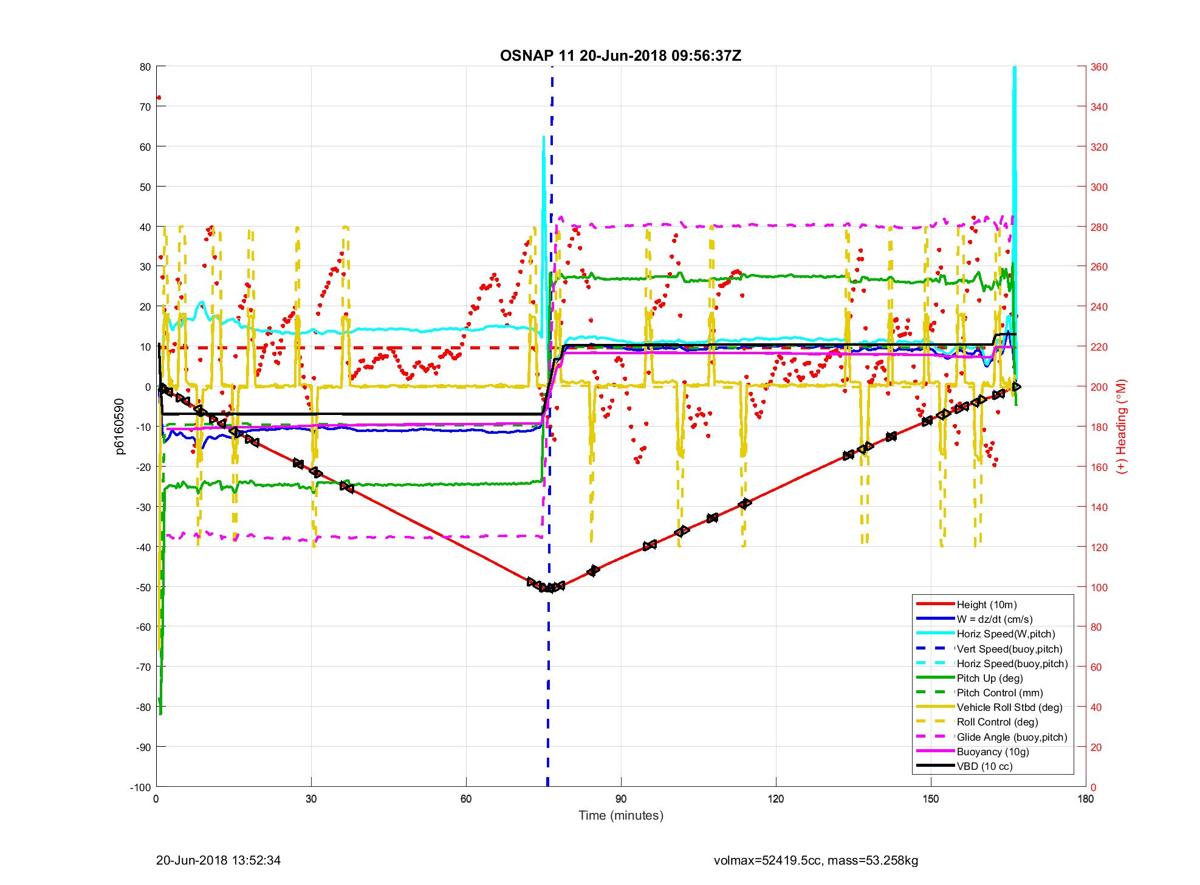Click the footer text "volmax=52419.5cc, mass=53.258kg"
Image resolution: width=1200 pixels, height=885 pixels.
click(x=818, y=860)
